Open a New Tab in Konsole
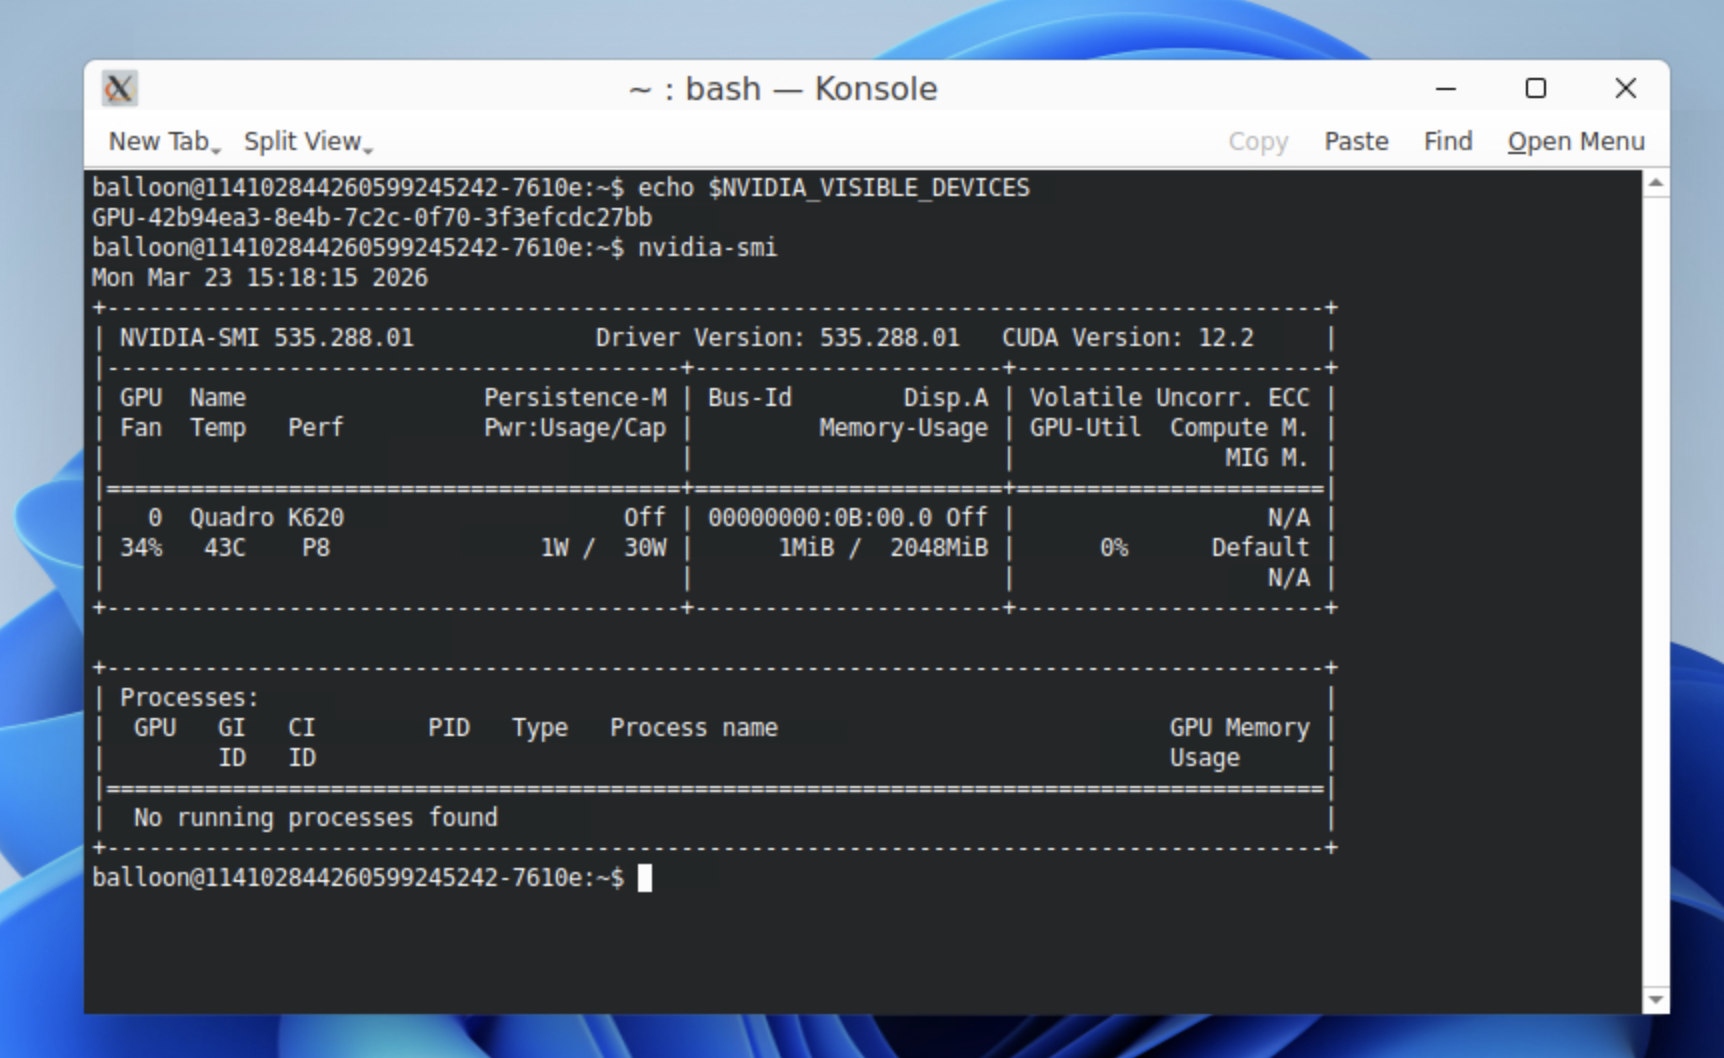Viewport: 1724px width, 1058px height. click(x=158, y=142)
